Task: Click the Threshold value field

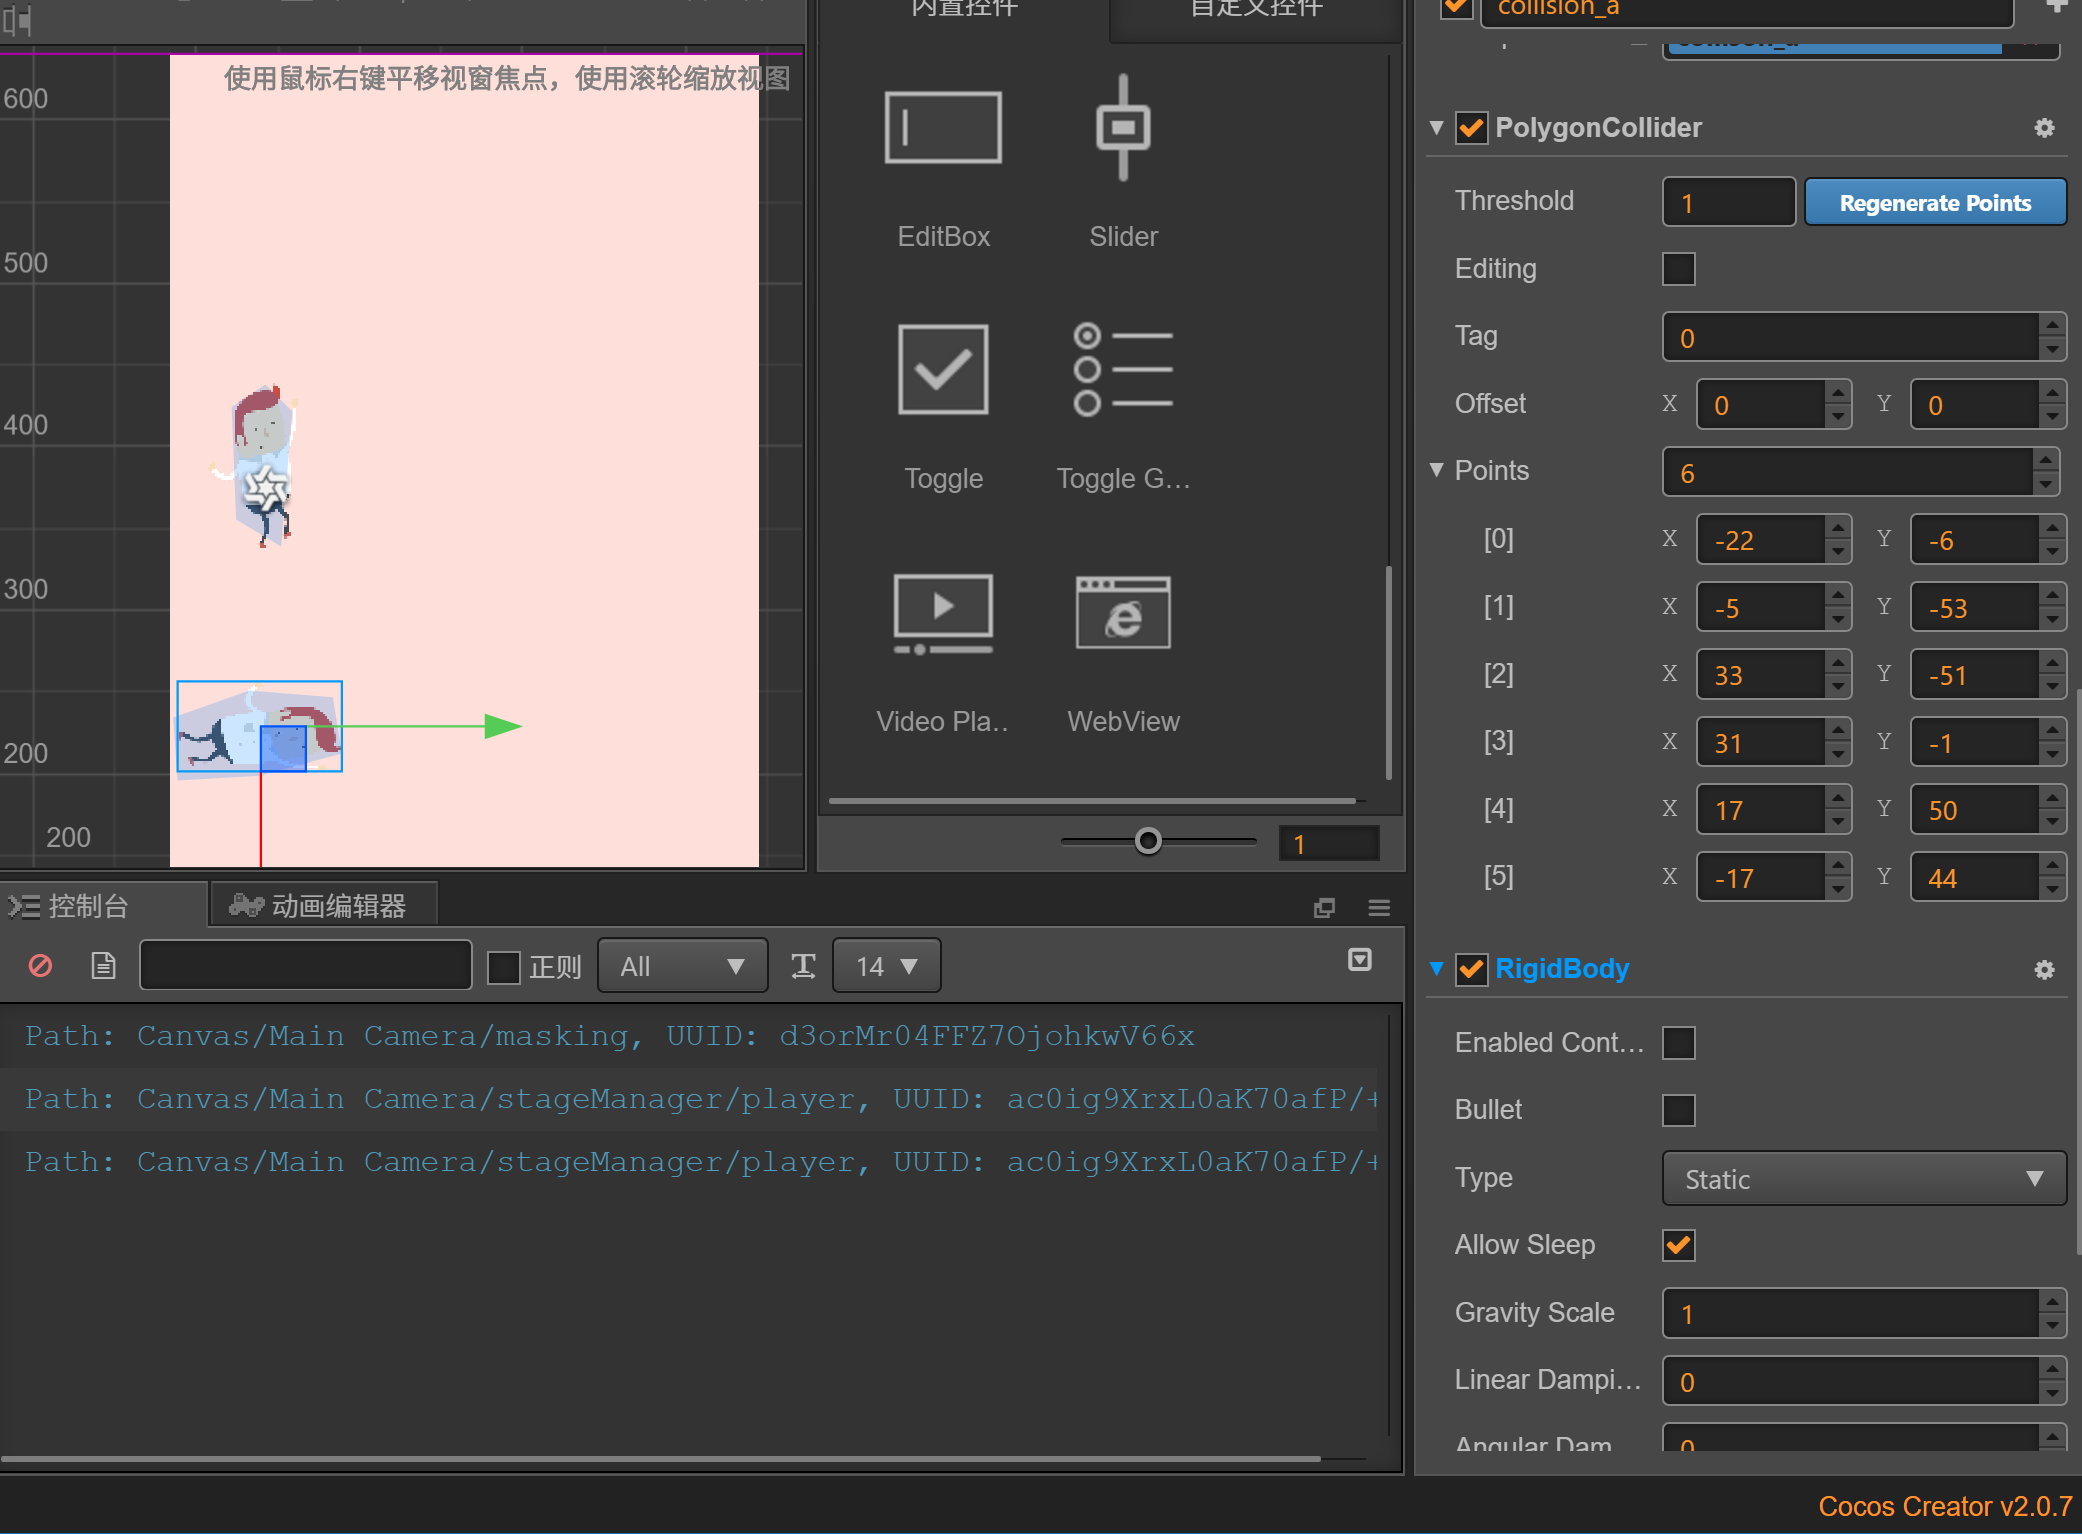Action: 1727,203
